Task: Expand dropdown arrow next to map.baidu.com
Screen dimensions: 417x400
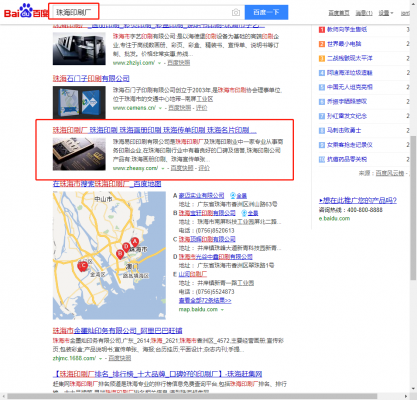Action: [x=222, y=310]
